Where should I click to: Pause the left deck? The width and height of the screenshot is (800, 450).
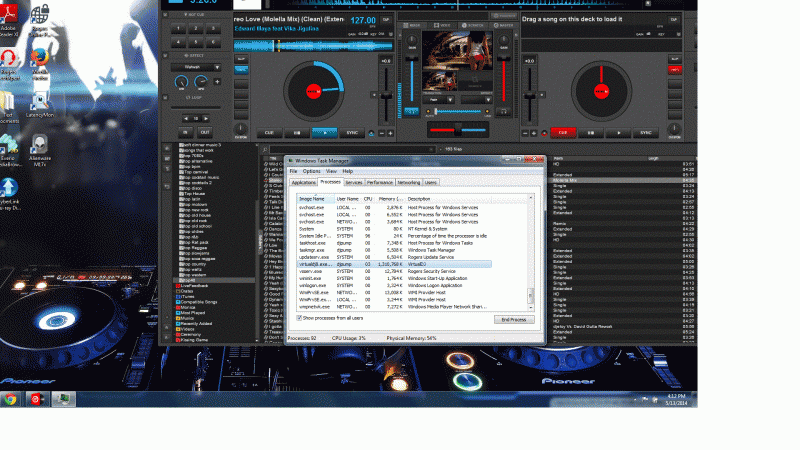coord(296,133)
